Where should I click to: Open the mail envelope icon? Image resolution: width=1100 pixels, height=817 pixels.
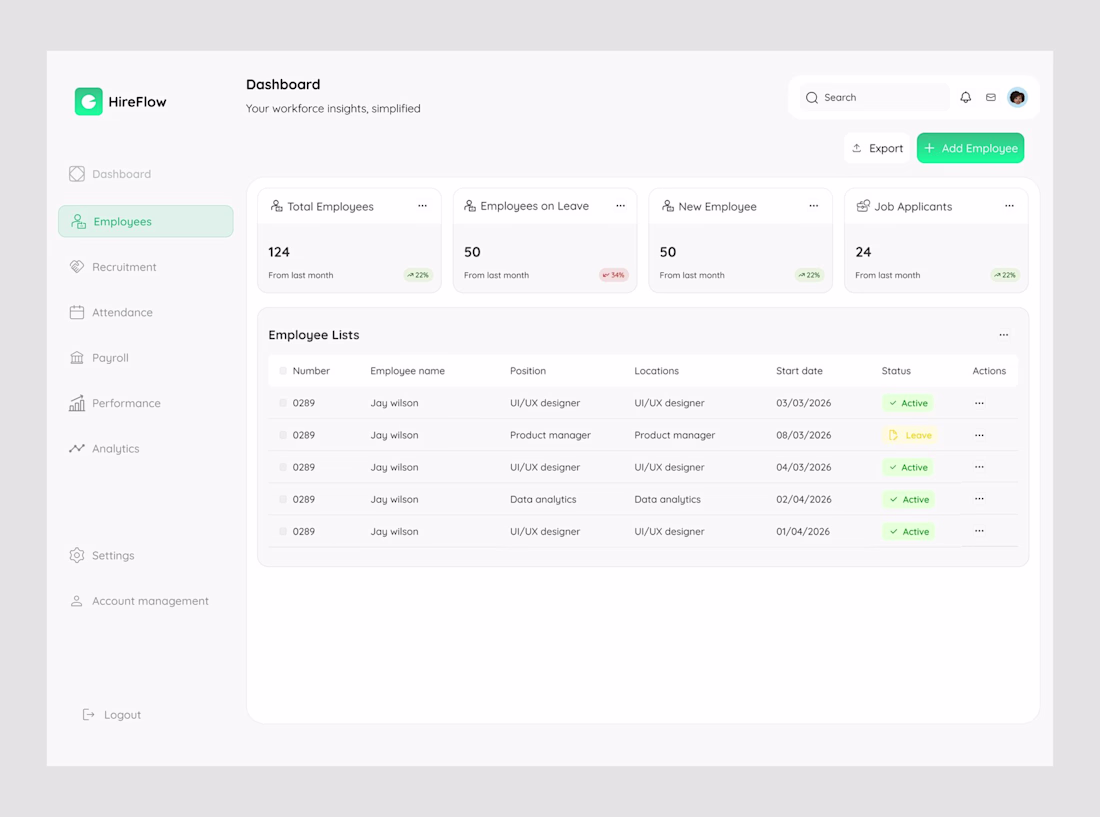pyautogui.click(x=991, y=97)
